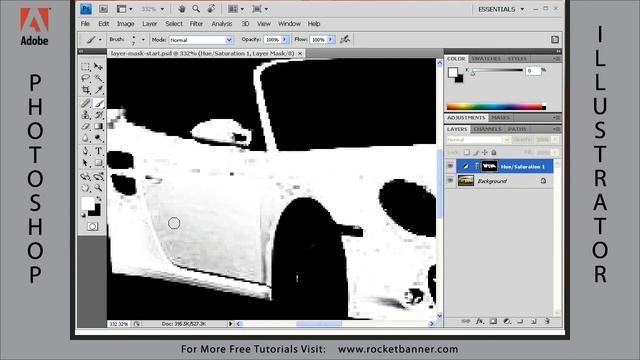This screenshot has height=360, width=640.
Task: Click the Hue/Saturation layer mask thumbnail
Action: 489,166
